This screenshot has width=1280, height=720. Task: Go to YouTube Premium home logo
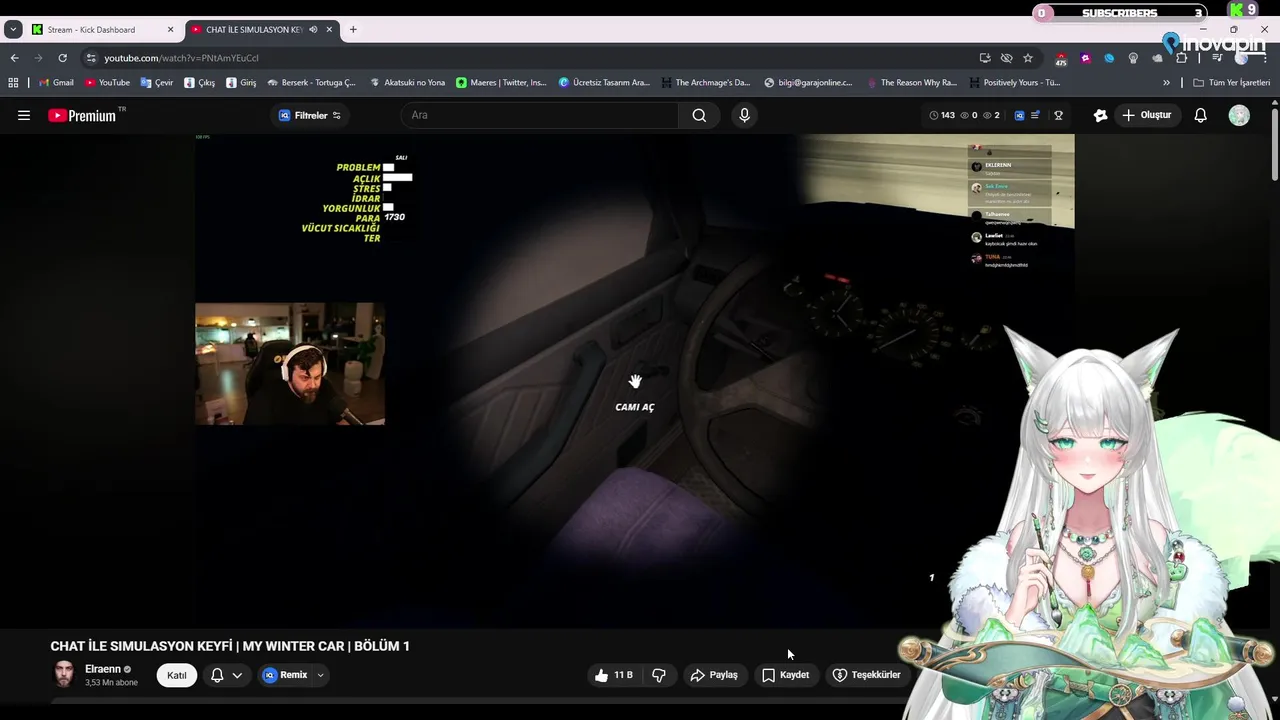82,115
